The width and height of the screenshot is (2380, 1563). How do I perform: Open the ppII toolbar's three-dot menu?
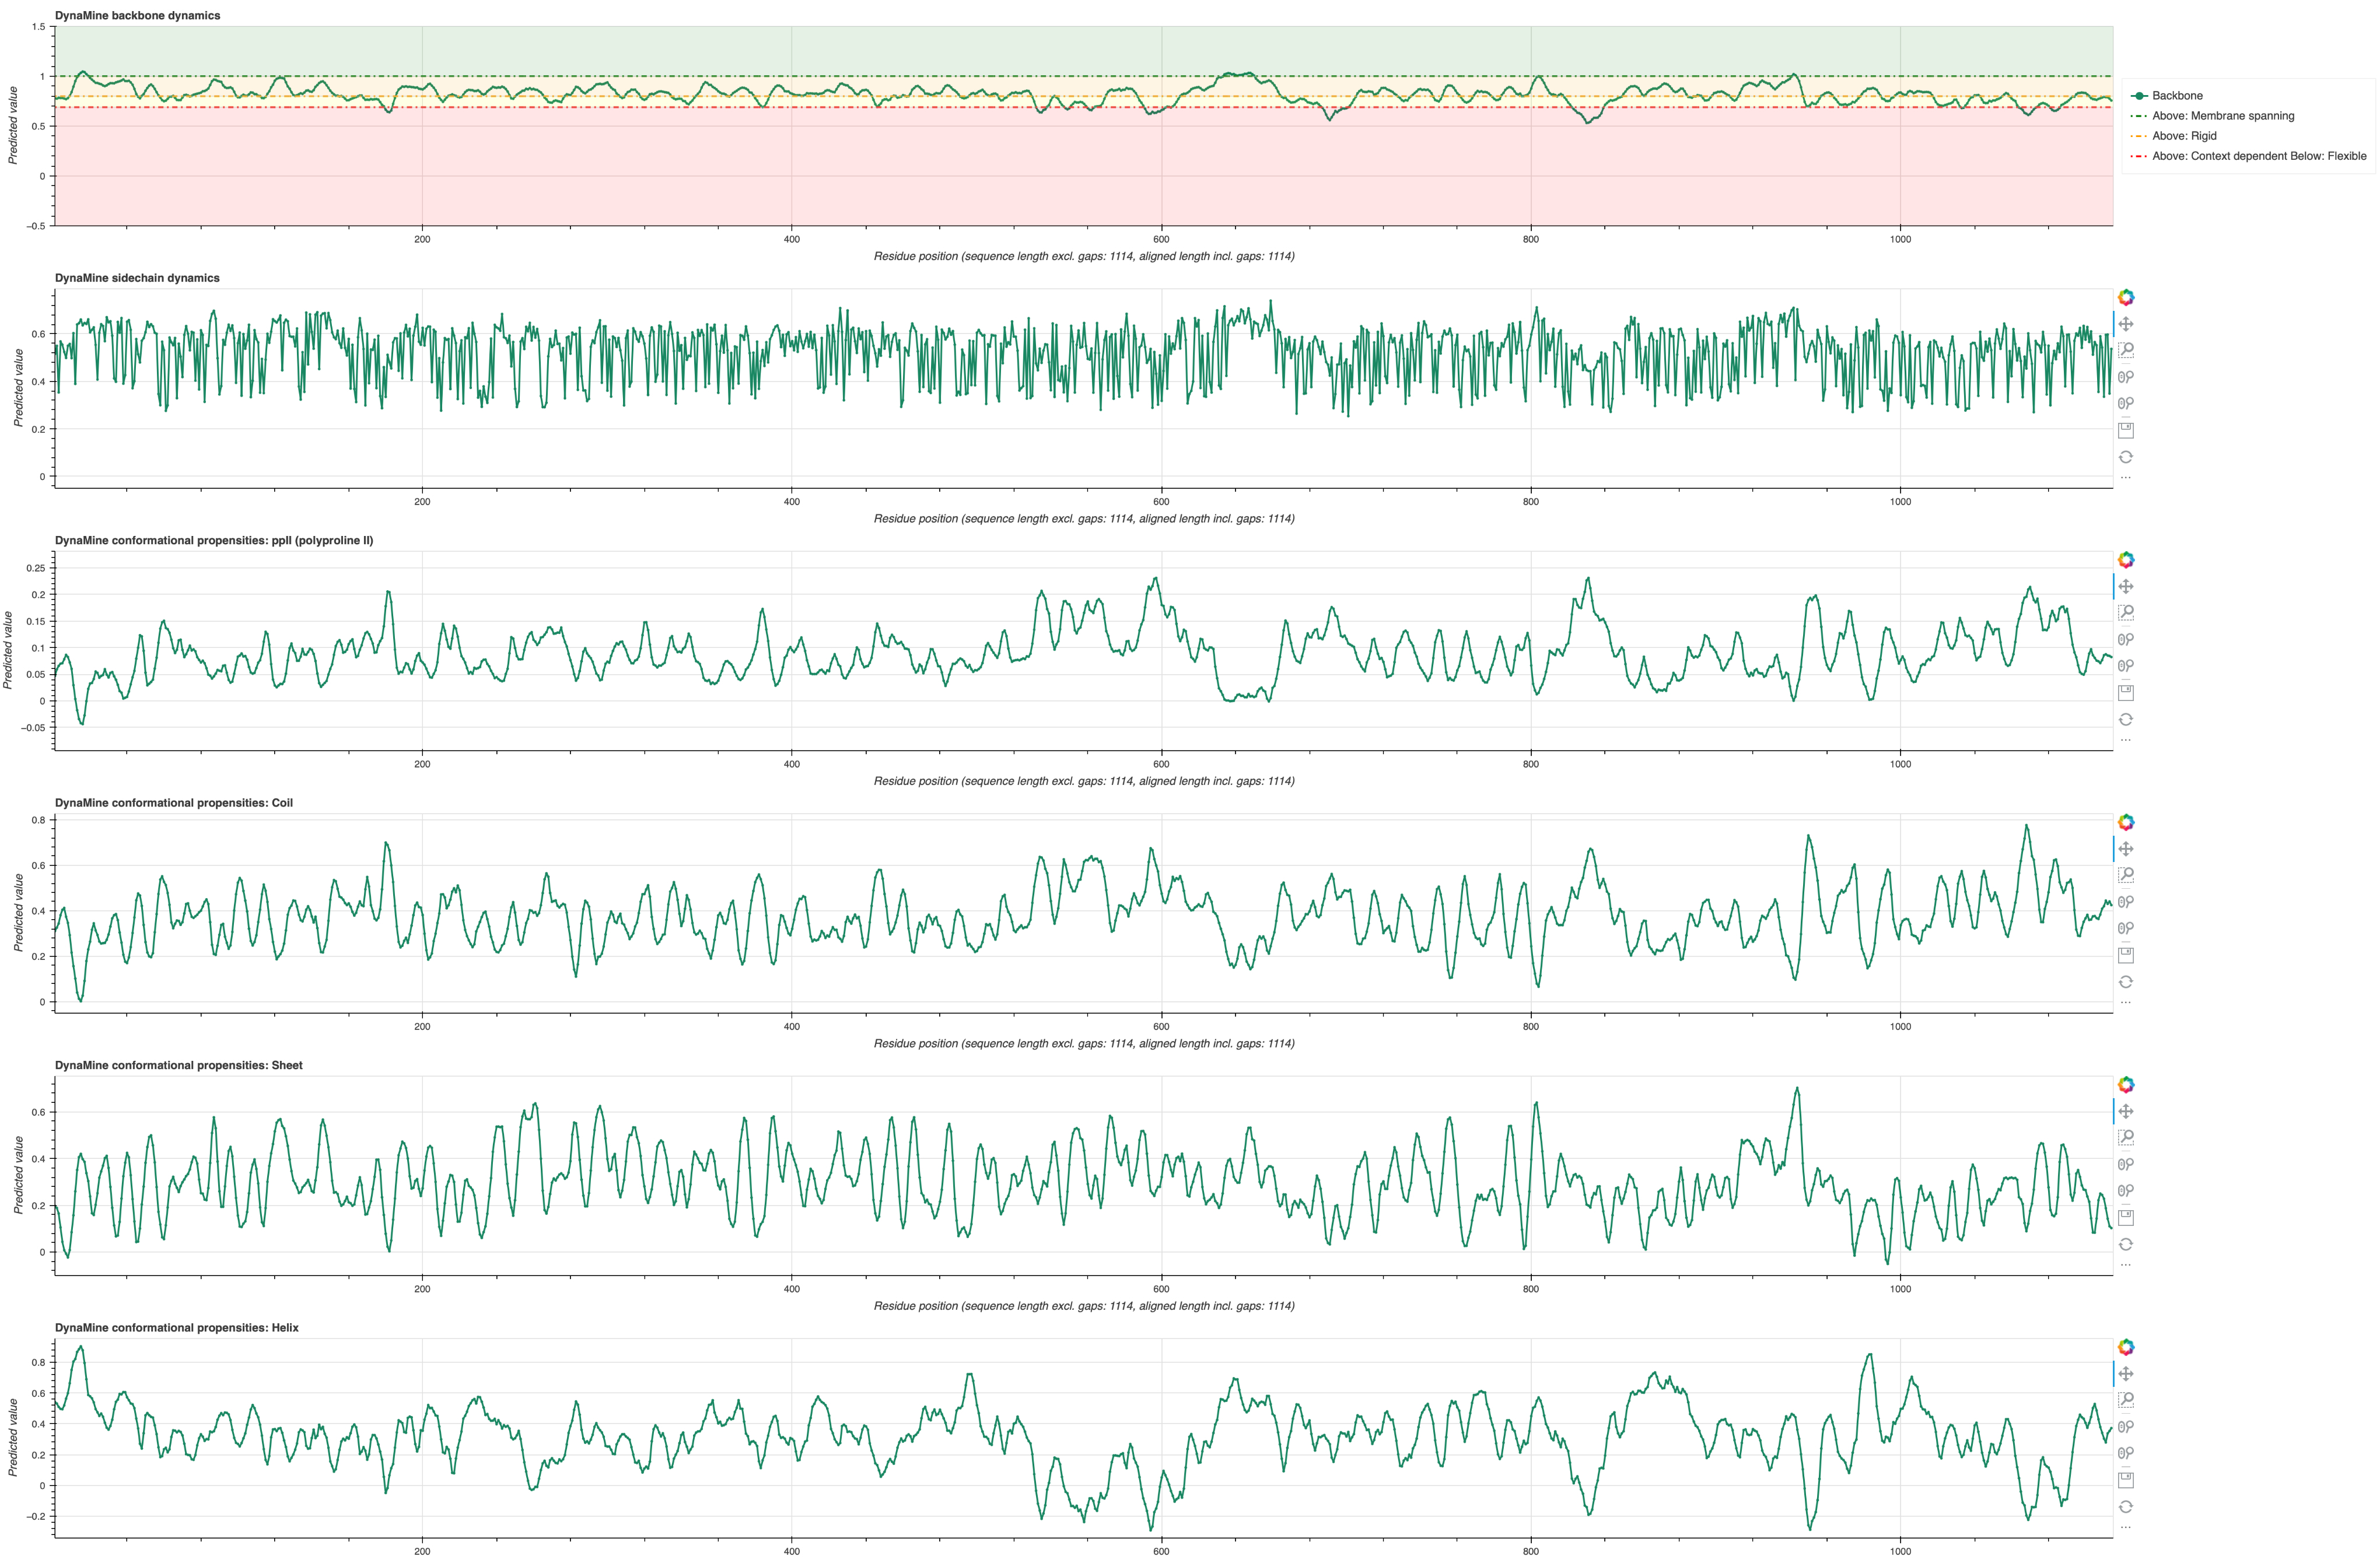[2125, 741]
